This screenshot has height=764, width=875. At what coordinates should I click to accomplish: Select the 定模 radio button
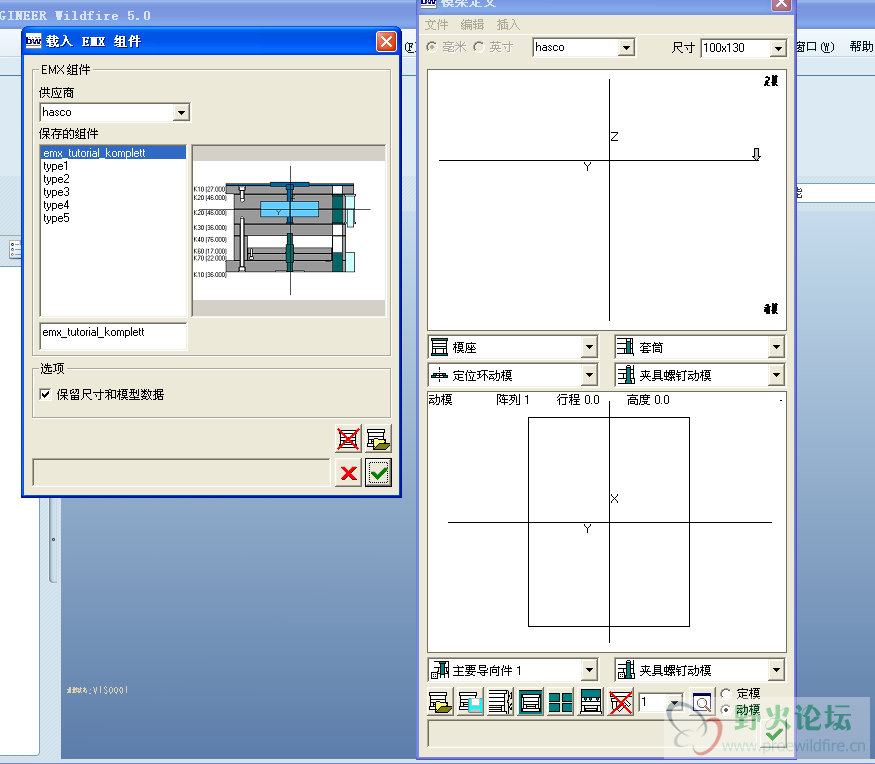726,693
